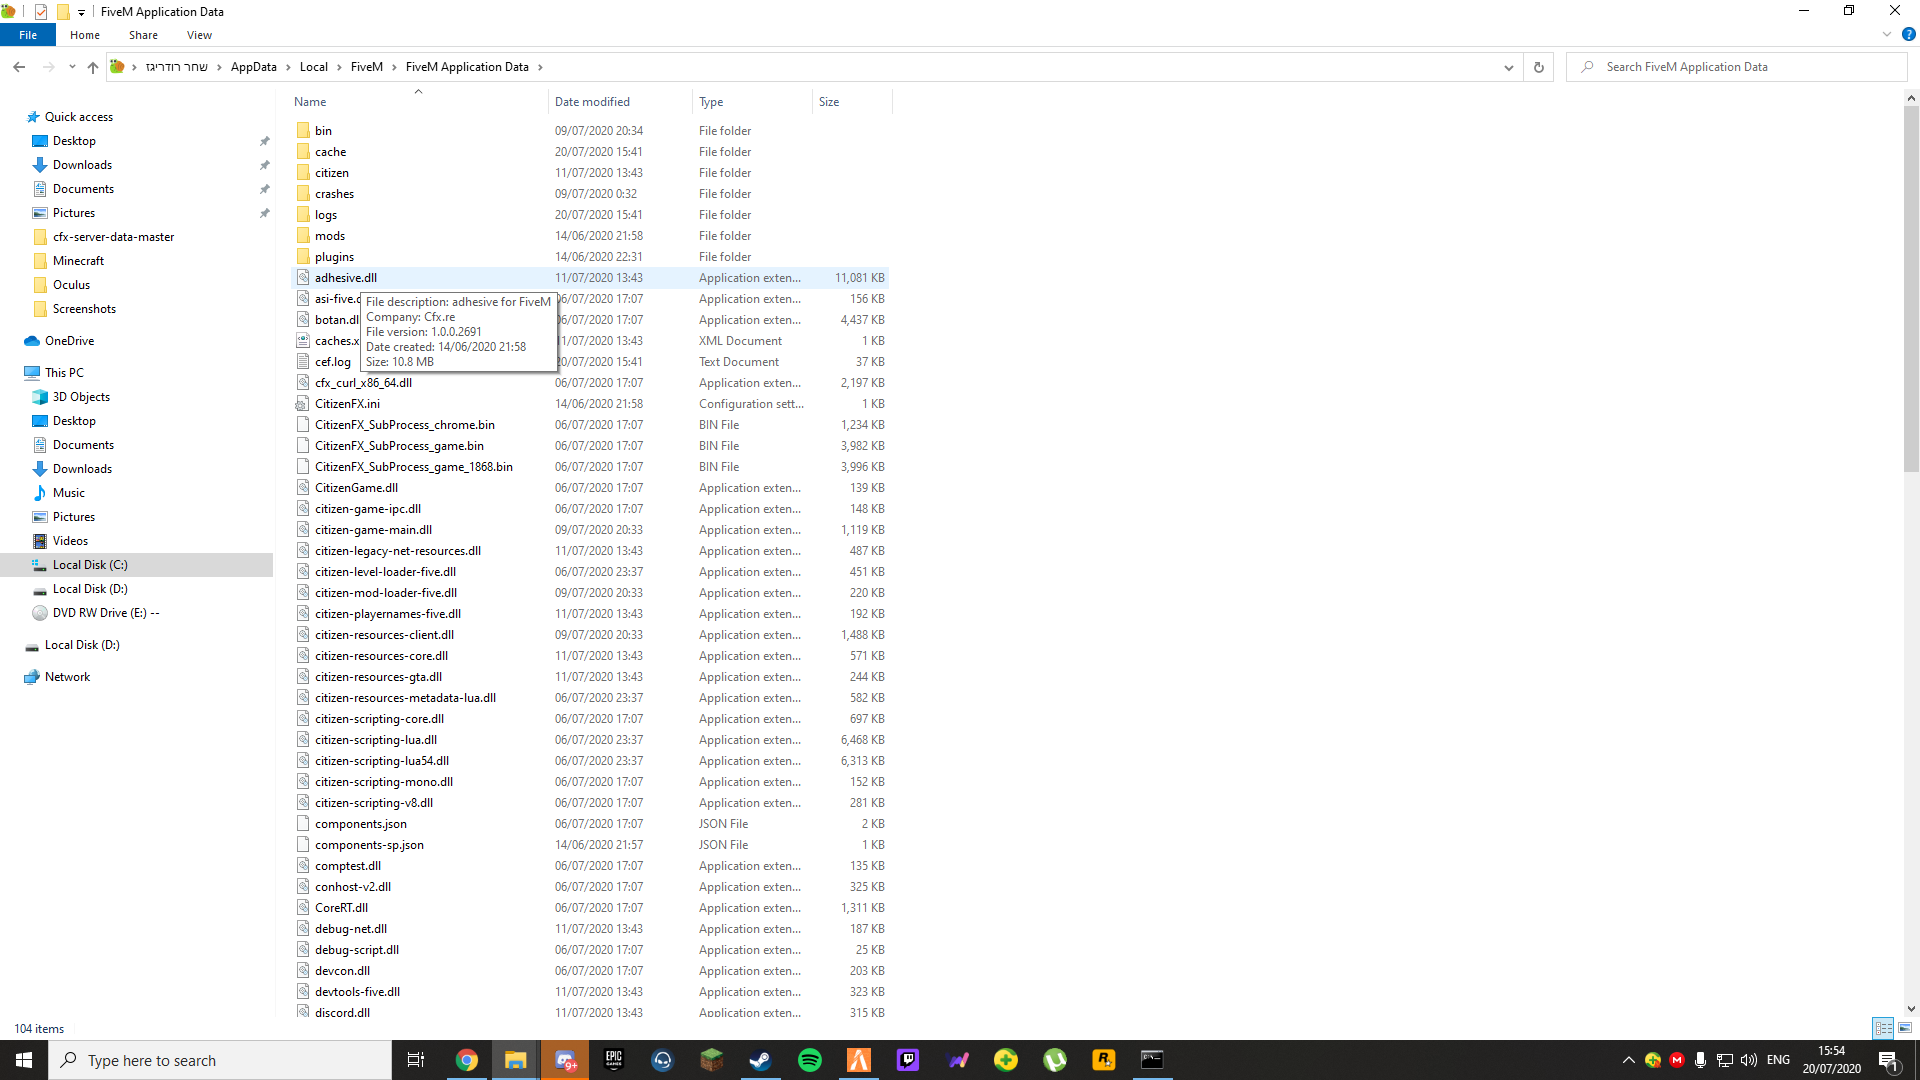Open the command prompt taskbar icon
The image size is (1920, 1080).
[1153, 1060]
